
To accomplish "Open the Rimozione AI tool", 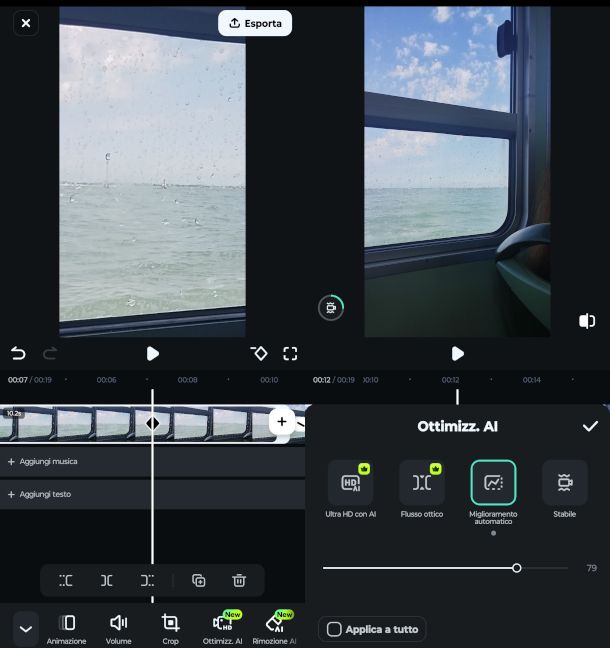I will click(x=274, y=629).
